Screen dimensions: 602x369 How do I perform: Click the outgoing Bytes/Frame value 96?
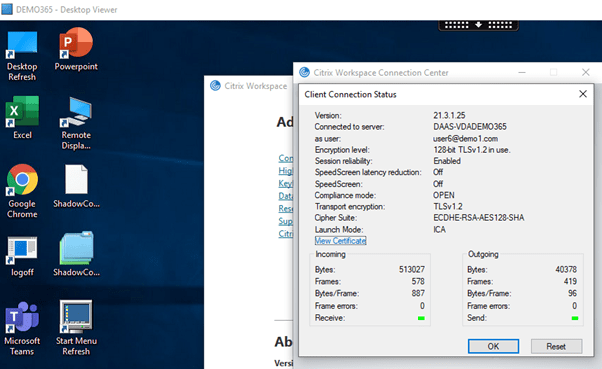[572, 293]
